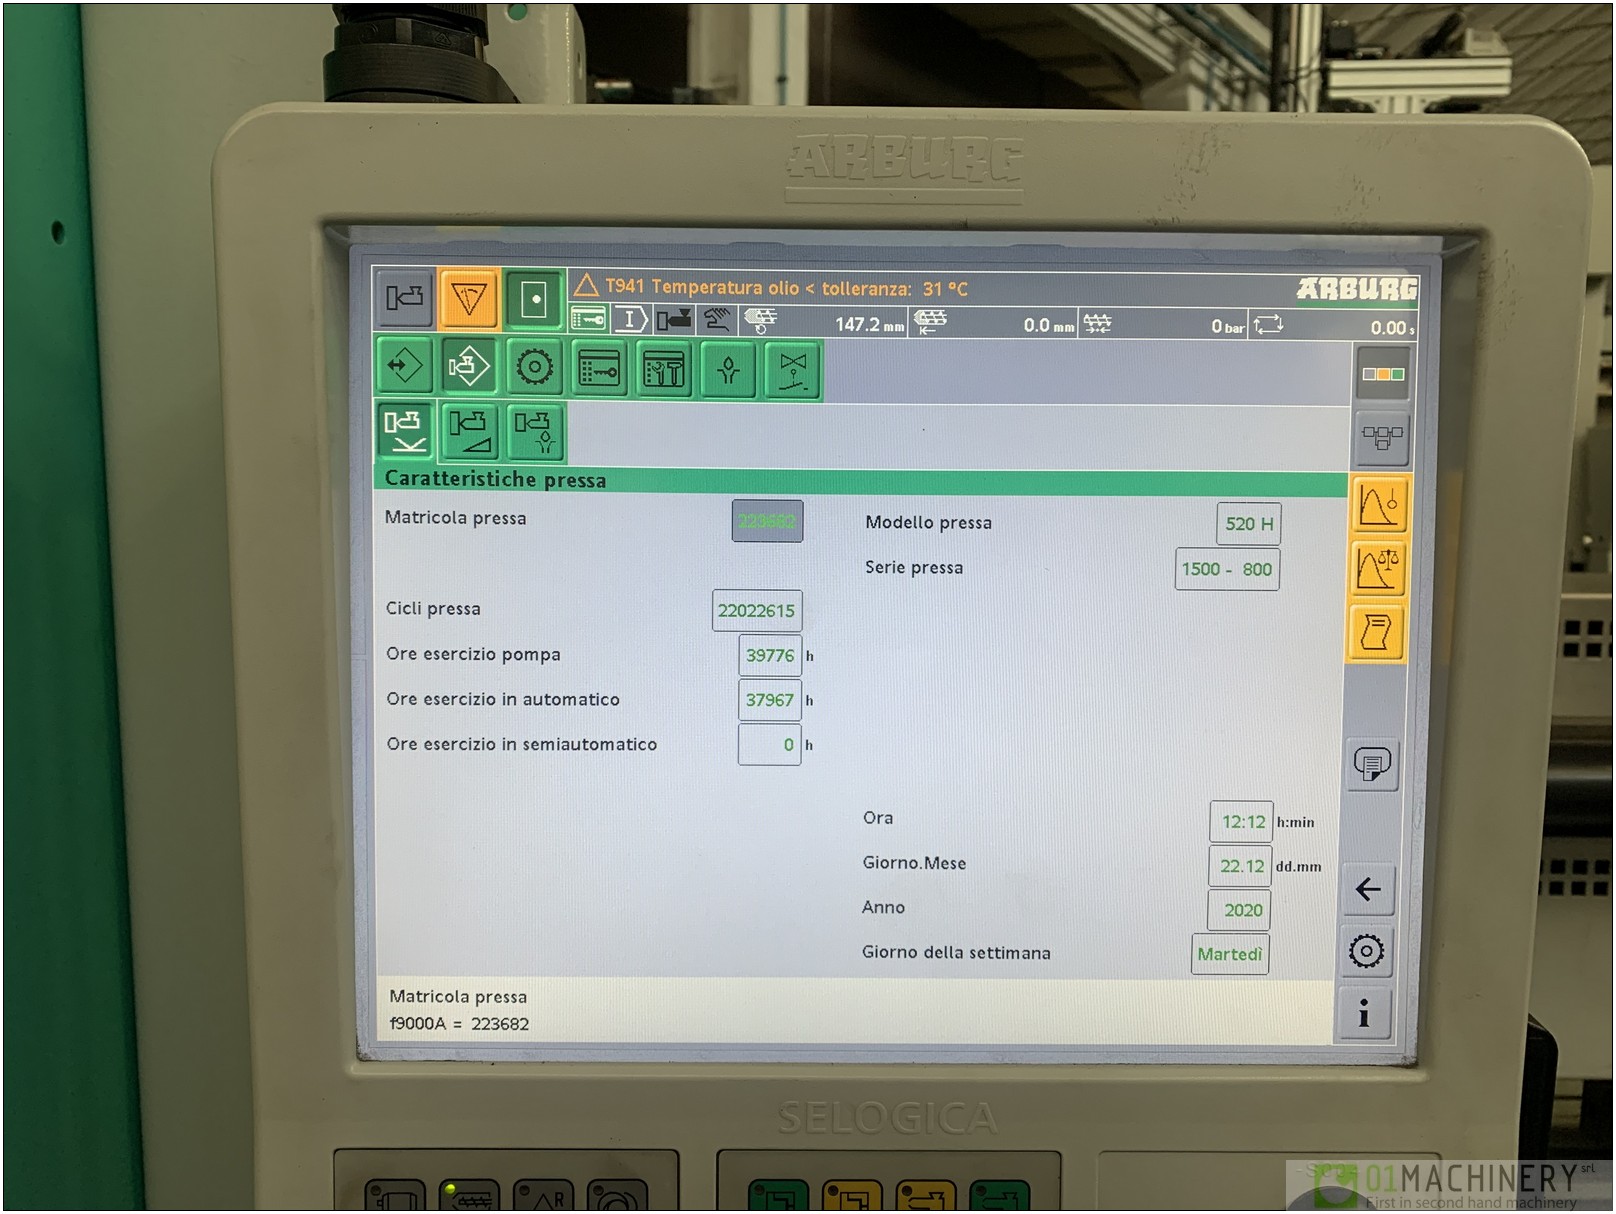Tap the key-card access status icon
The height and width of the screenshot is (1214, 1616).
588,320
